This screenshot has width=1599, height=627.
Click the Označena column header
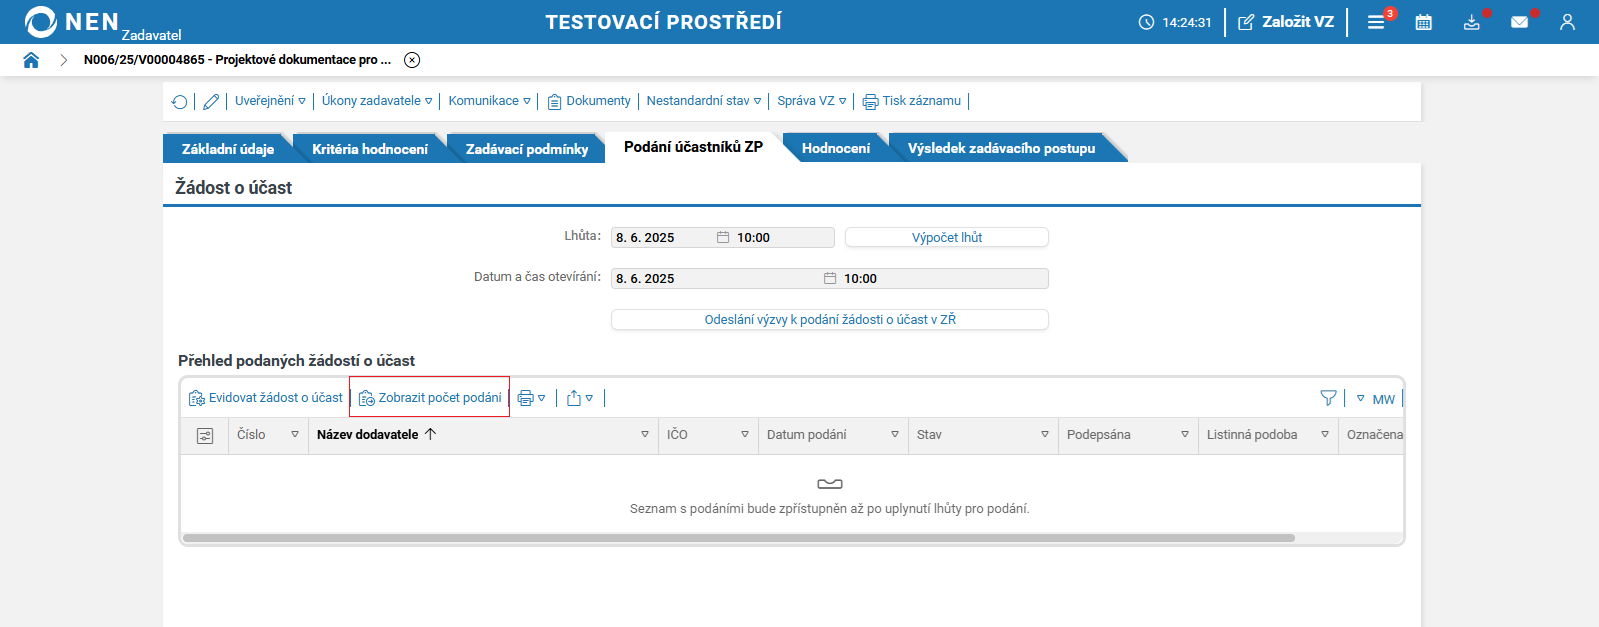(1374, 434)
